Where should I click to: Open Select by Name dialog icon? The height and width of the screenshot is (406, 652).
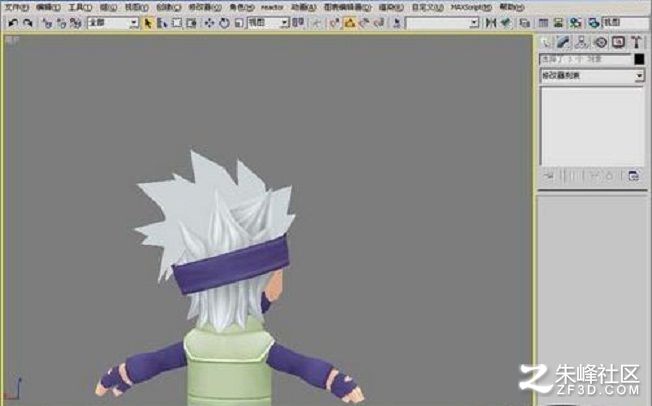[x=163, y=23]
